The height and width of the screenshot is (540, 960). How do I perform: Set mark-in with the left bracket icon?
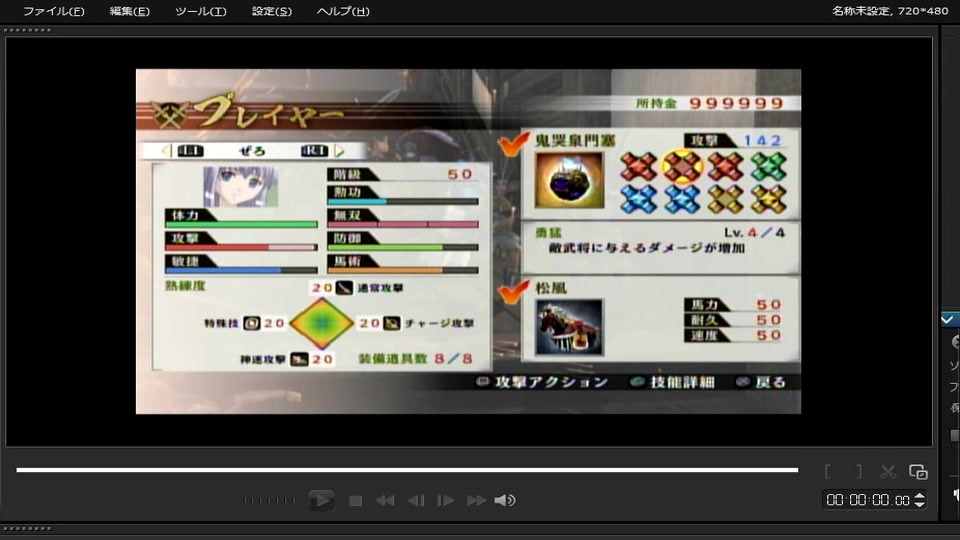828,471
